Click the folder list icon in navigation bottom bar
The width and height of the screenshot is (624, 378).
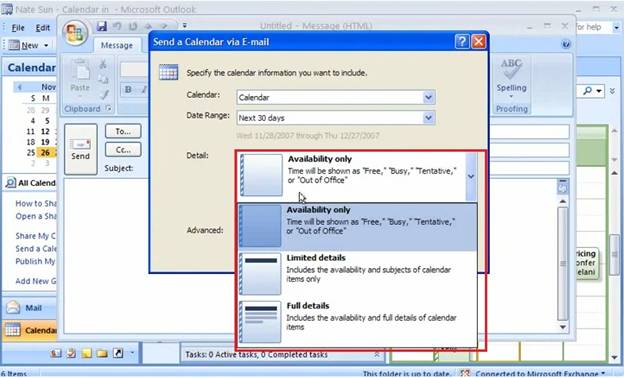102,353
